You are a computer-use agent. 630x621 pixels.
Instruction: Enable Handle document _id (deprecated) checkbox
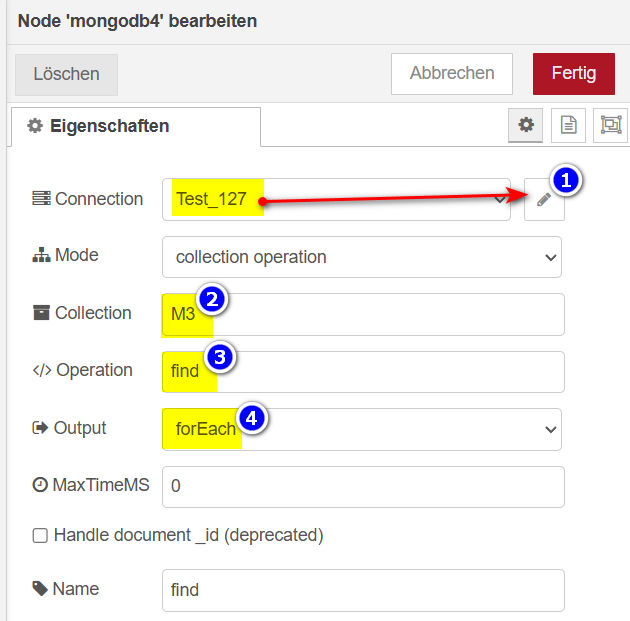[40, 535]
